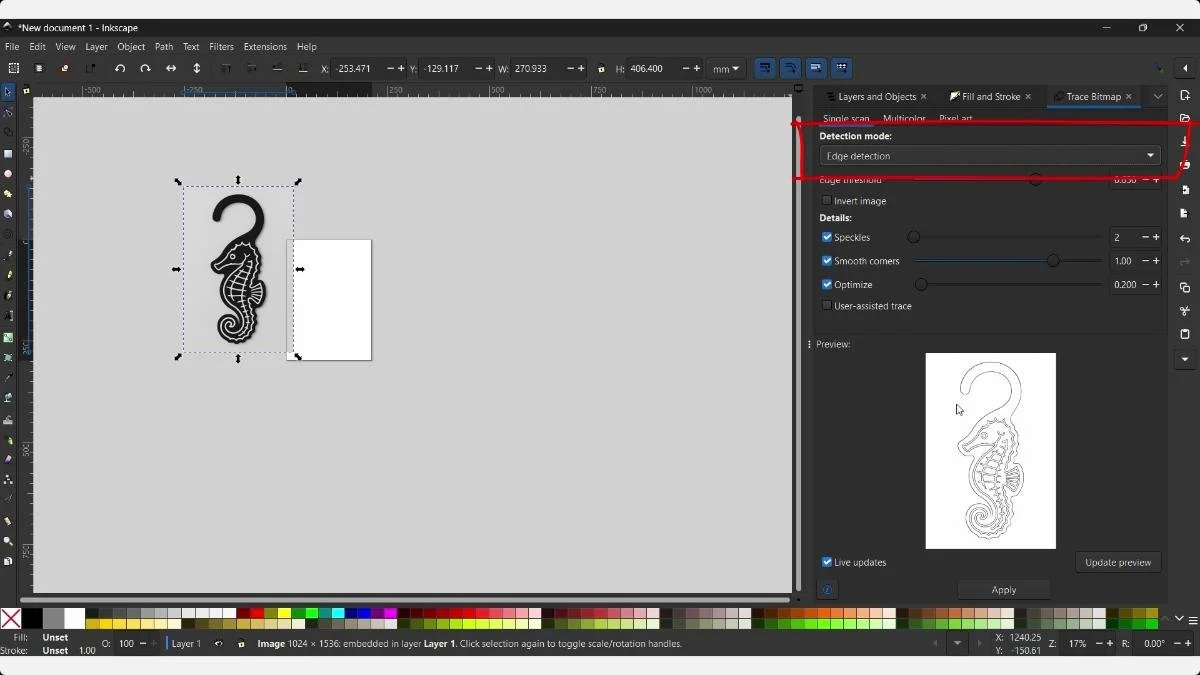This screenshot has width=1200, height=675.
Task: Select the Eraser tool in toolbox
Action: pos(8,459)
